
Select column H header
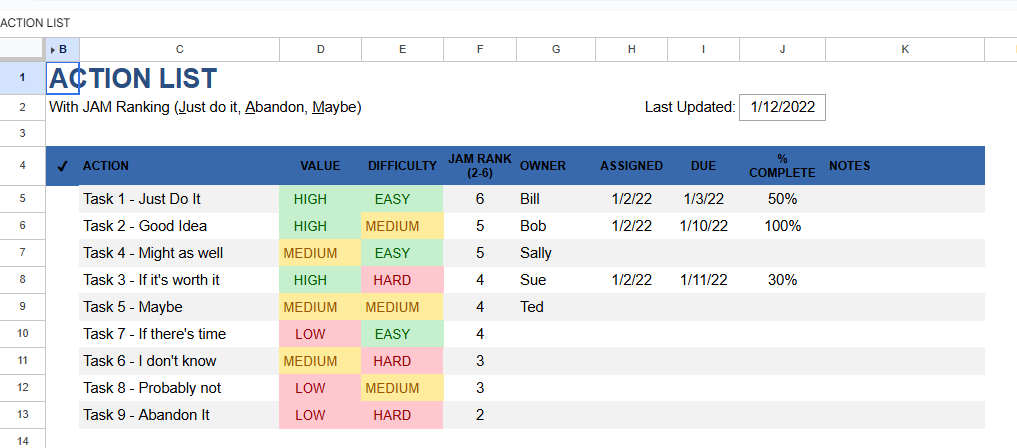tap(631, 49)
